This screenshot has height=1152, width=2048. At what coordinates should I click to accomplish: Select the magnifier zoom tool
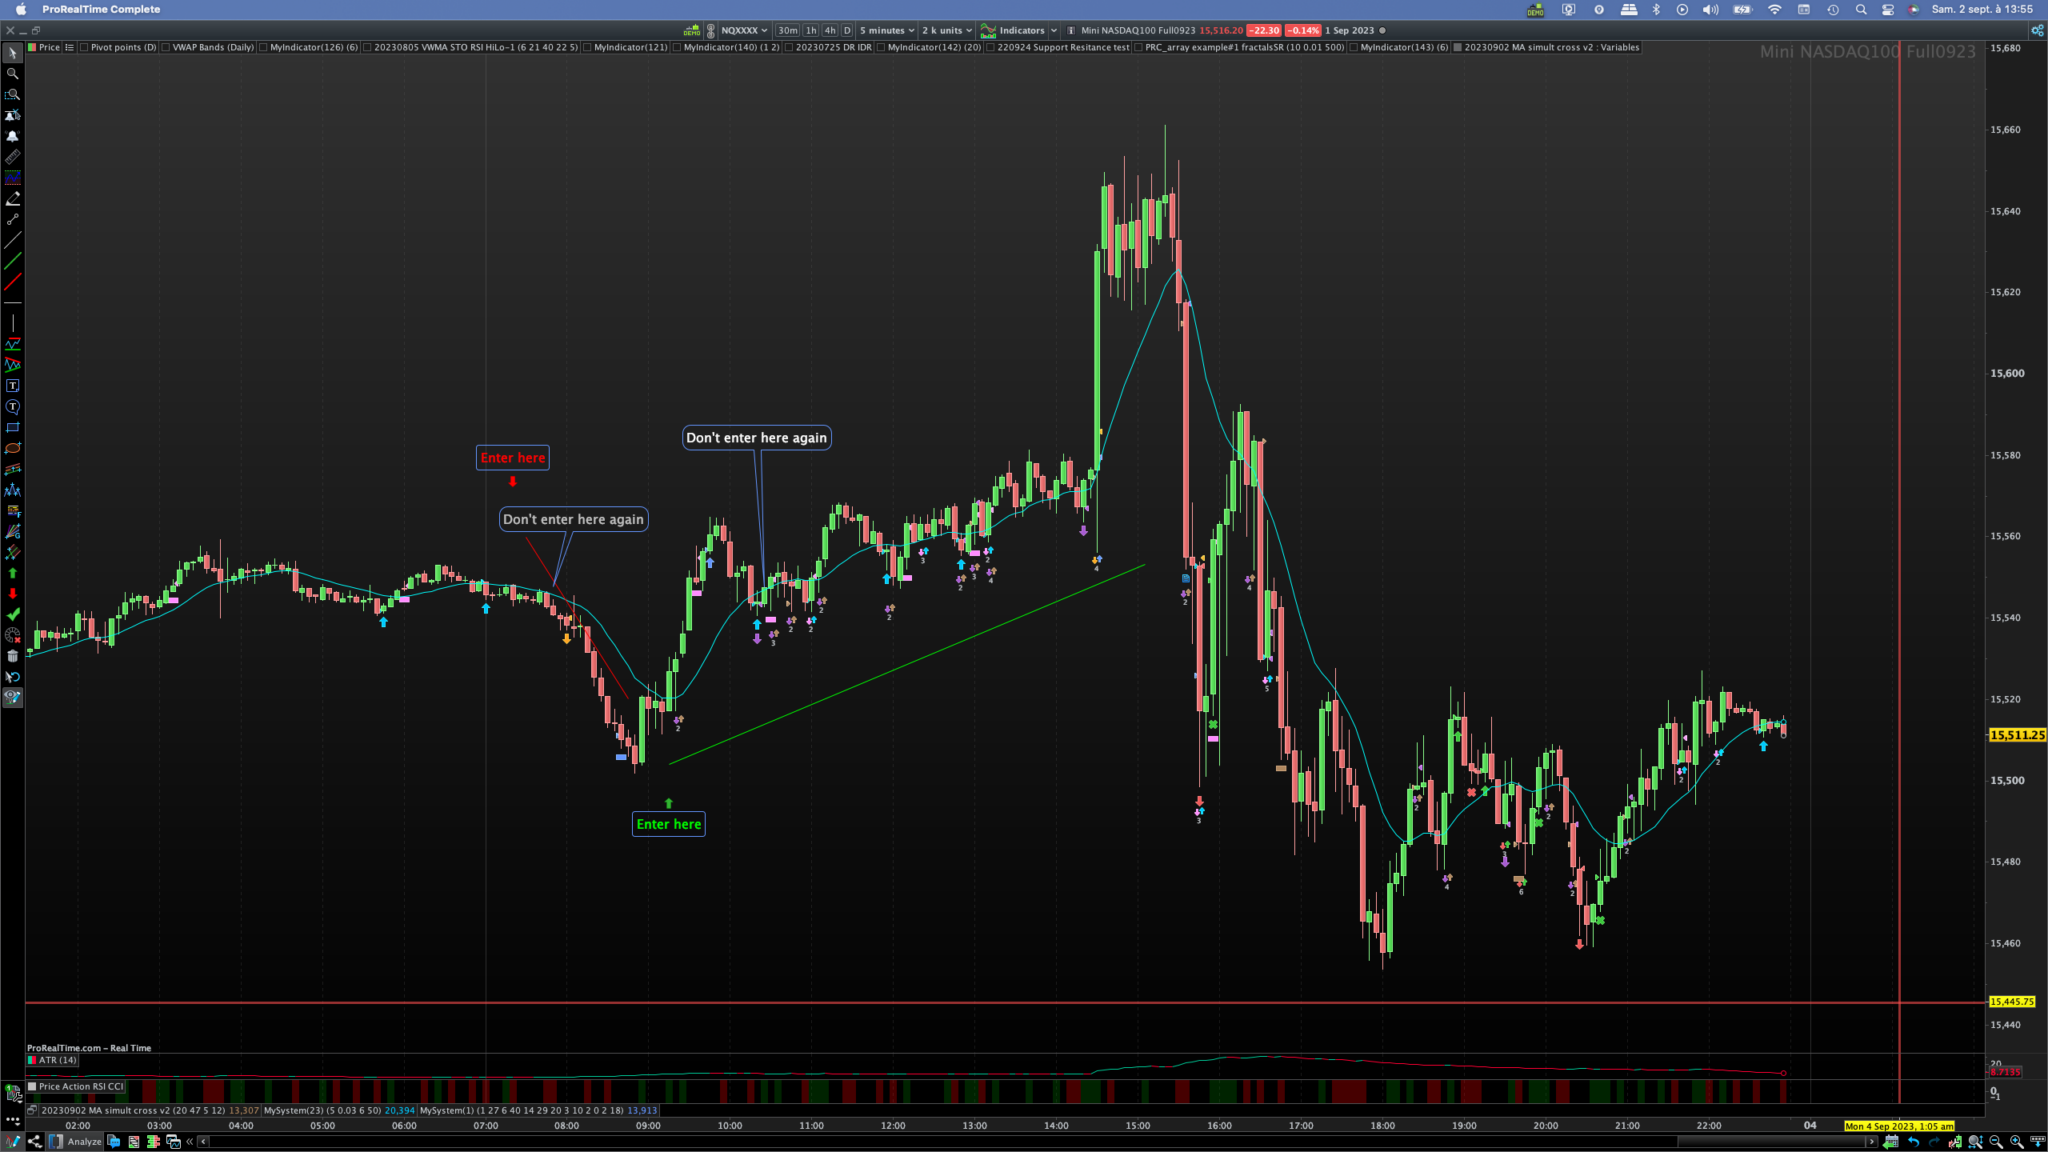point(12,73)
